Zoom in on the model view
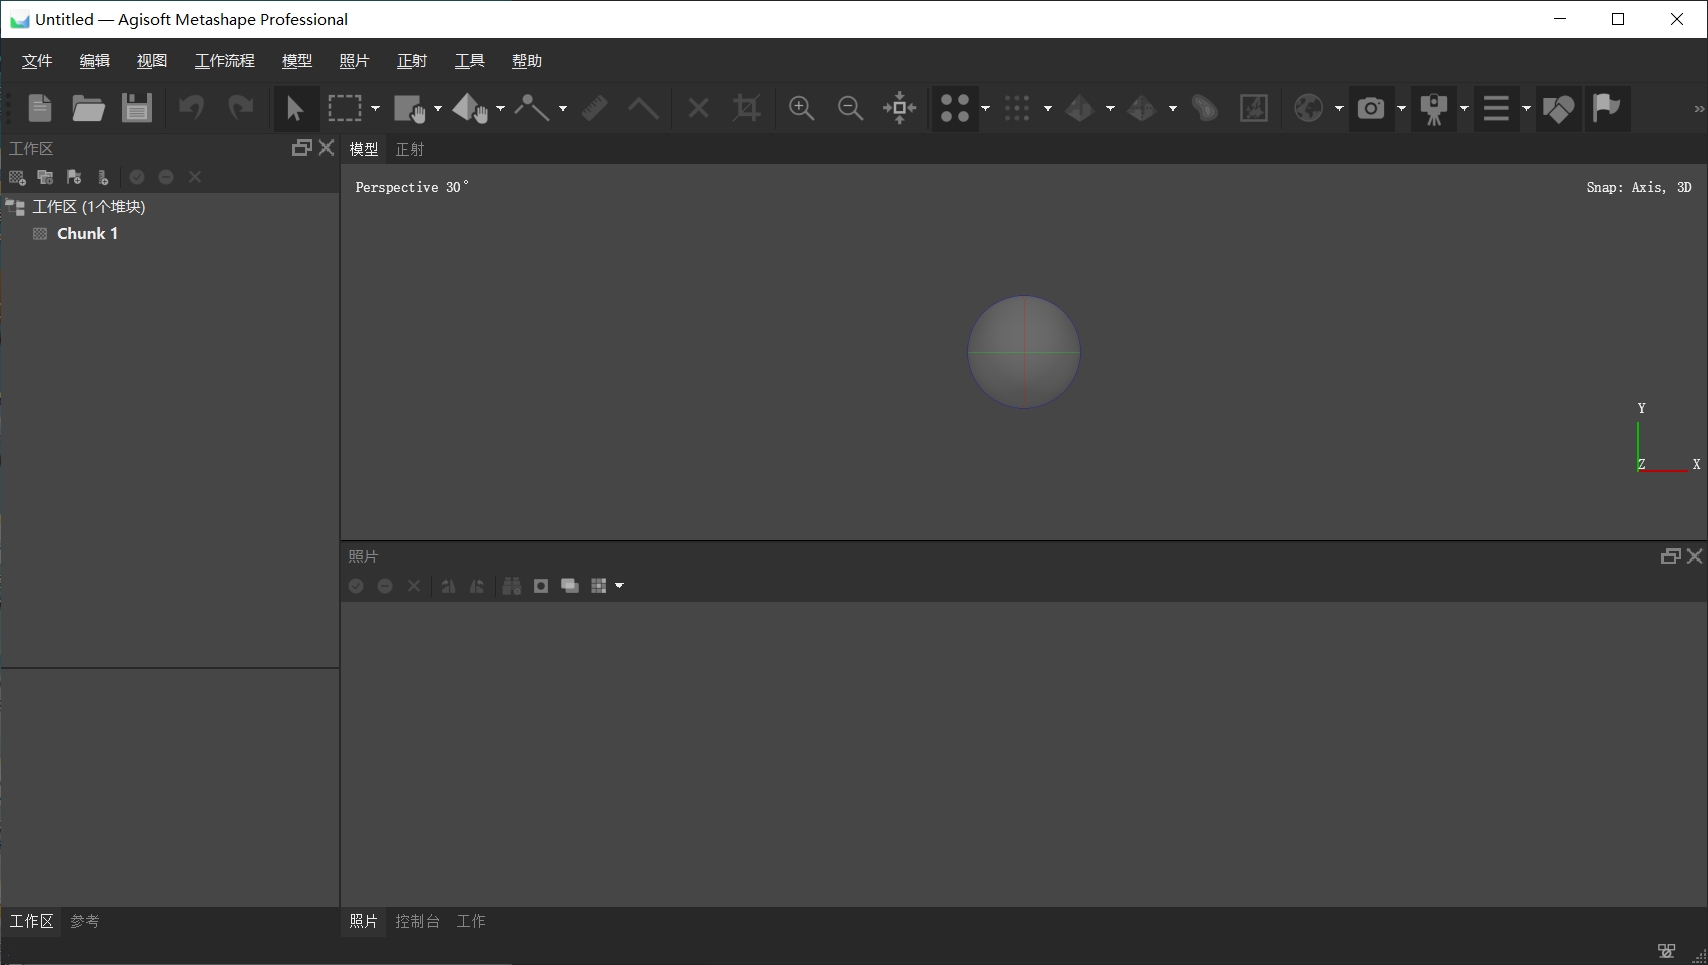1708x965 pixels. [801, 108]
